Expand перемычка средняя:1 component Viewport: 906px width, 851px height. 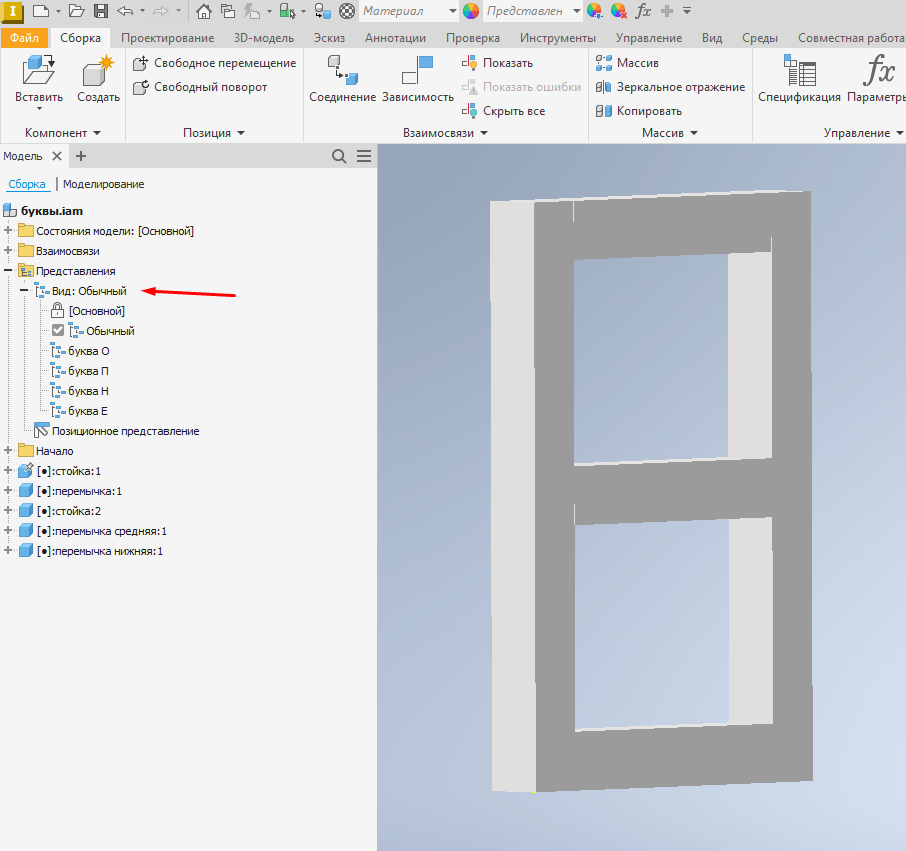8,530
